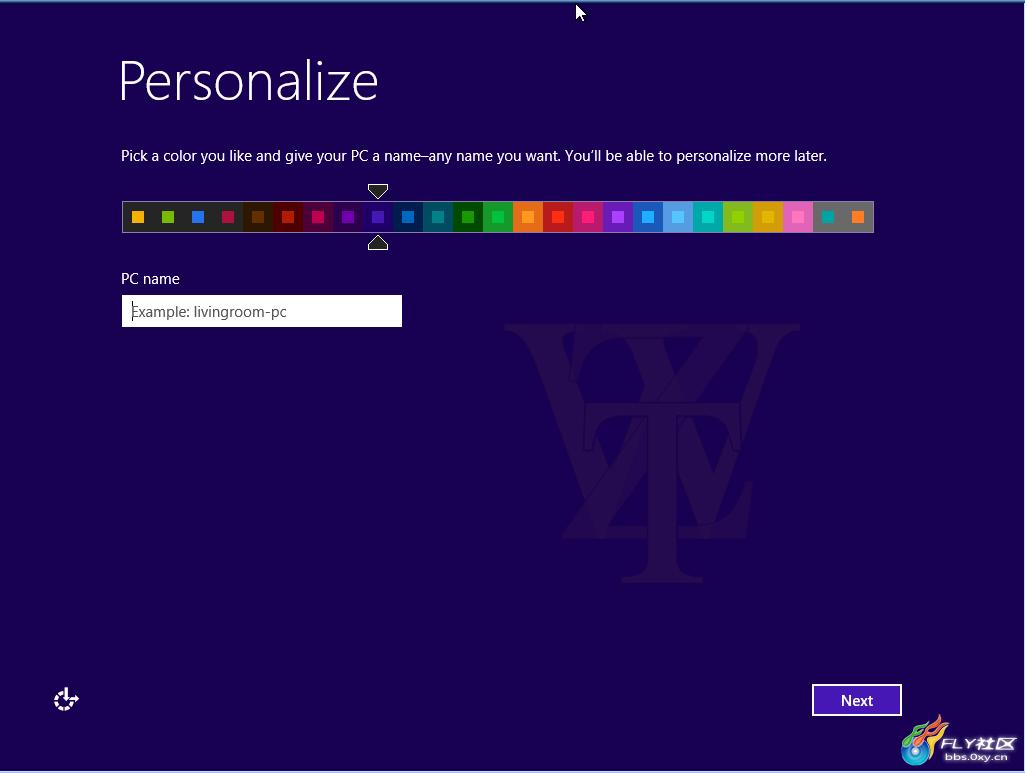Choose the bright green swatch on medium green

[498, 217]
